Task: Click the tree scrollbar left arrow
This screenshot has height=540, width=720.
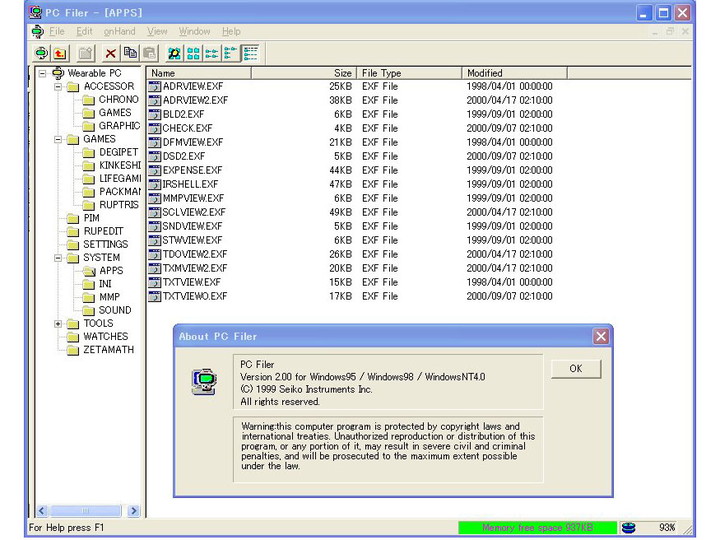Action: point(42,511)
